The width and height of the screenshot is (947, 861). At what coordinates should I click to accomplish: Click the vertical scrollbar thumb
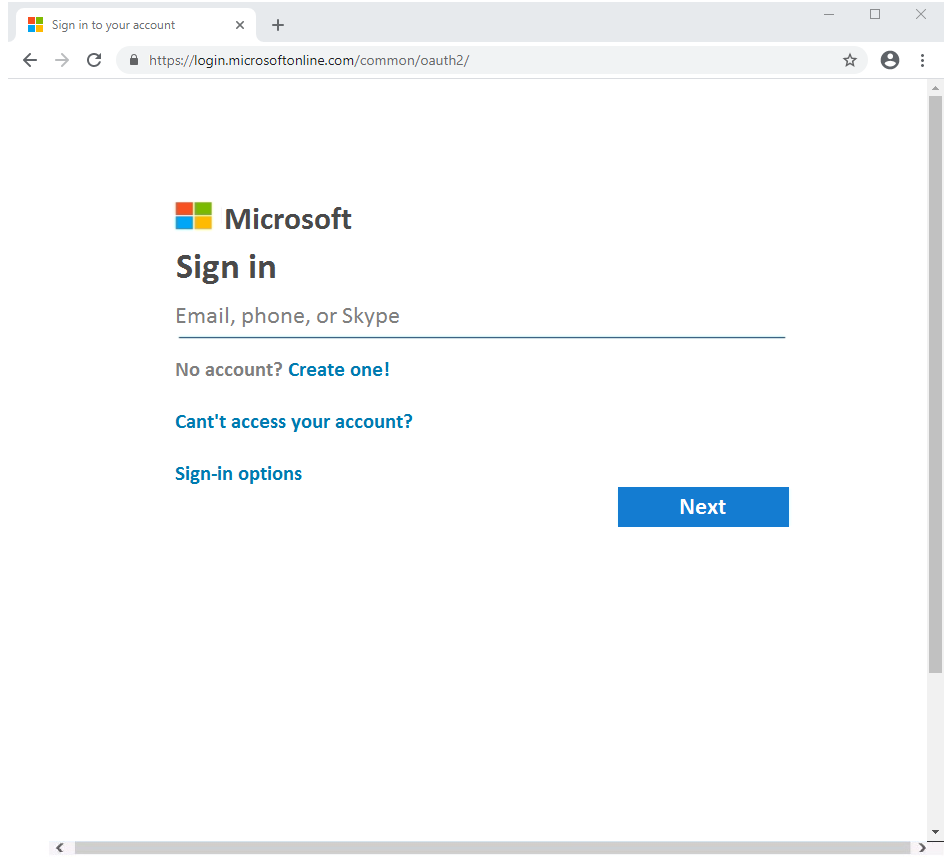pyautogui.click(x=935, y=380)
